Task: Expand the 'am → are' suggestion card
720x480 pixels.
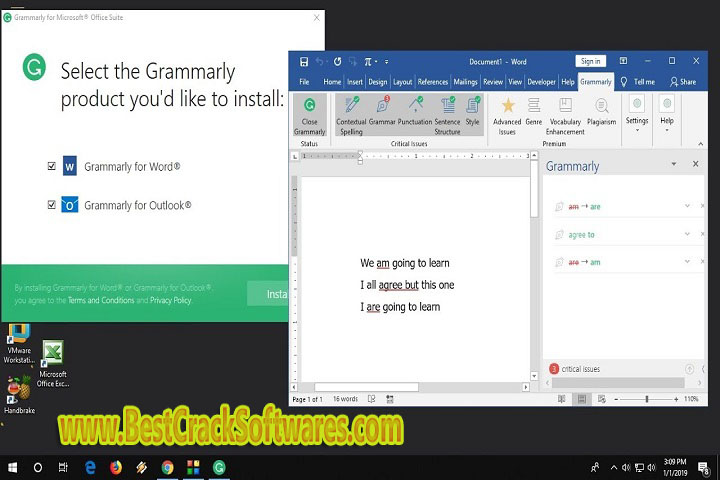Action: click(x=687, y=206)
